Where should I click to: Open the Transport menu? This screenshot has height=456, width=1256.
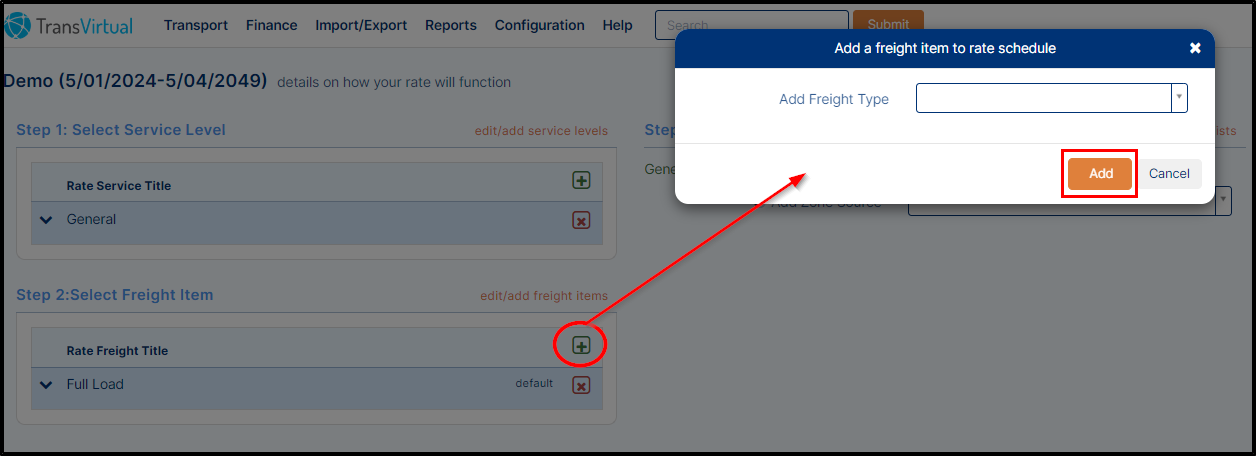[x=196, y=25]
